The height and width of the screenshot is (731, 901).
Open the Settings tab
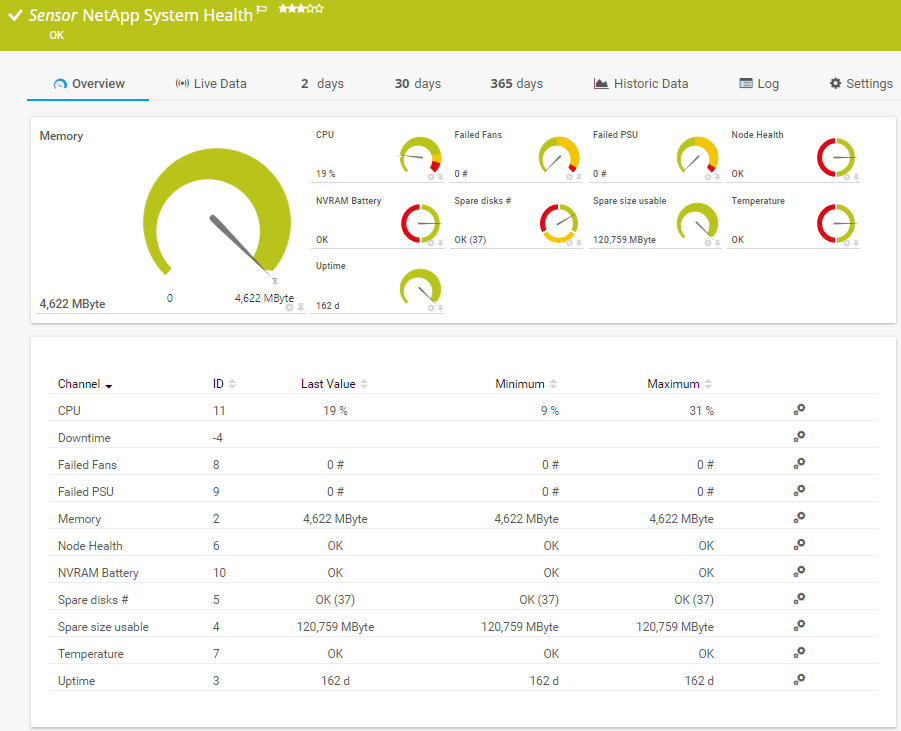861,84
